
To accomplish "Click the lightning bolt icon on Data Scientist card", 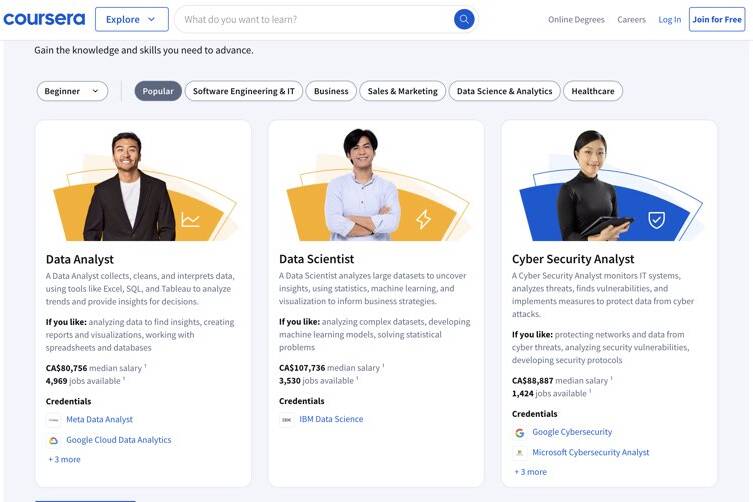I will tap(423, 219).
